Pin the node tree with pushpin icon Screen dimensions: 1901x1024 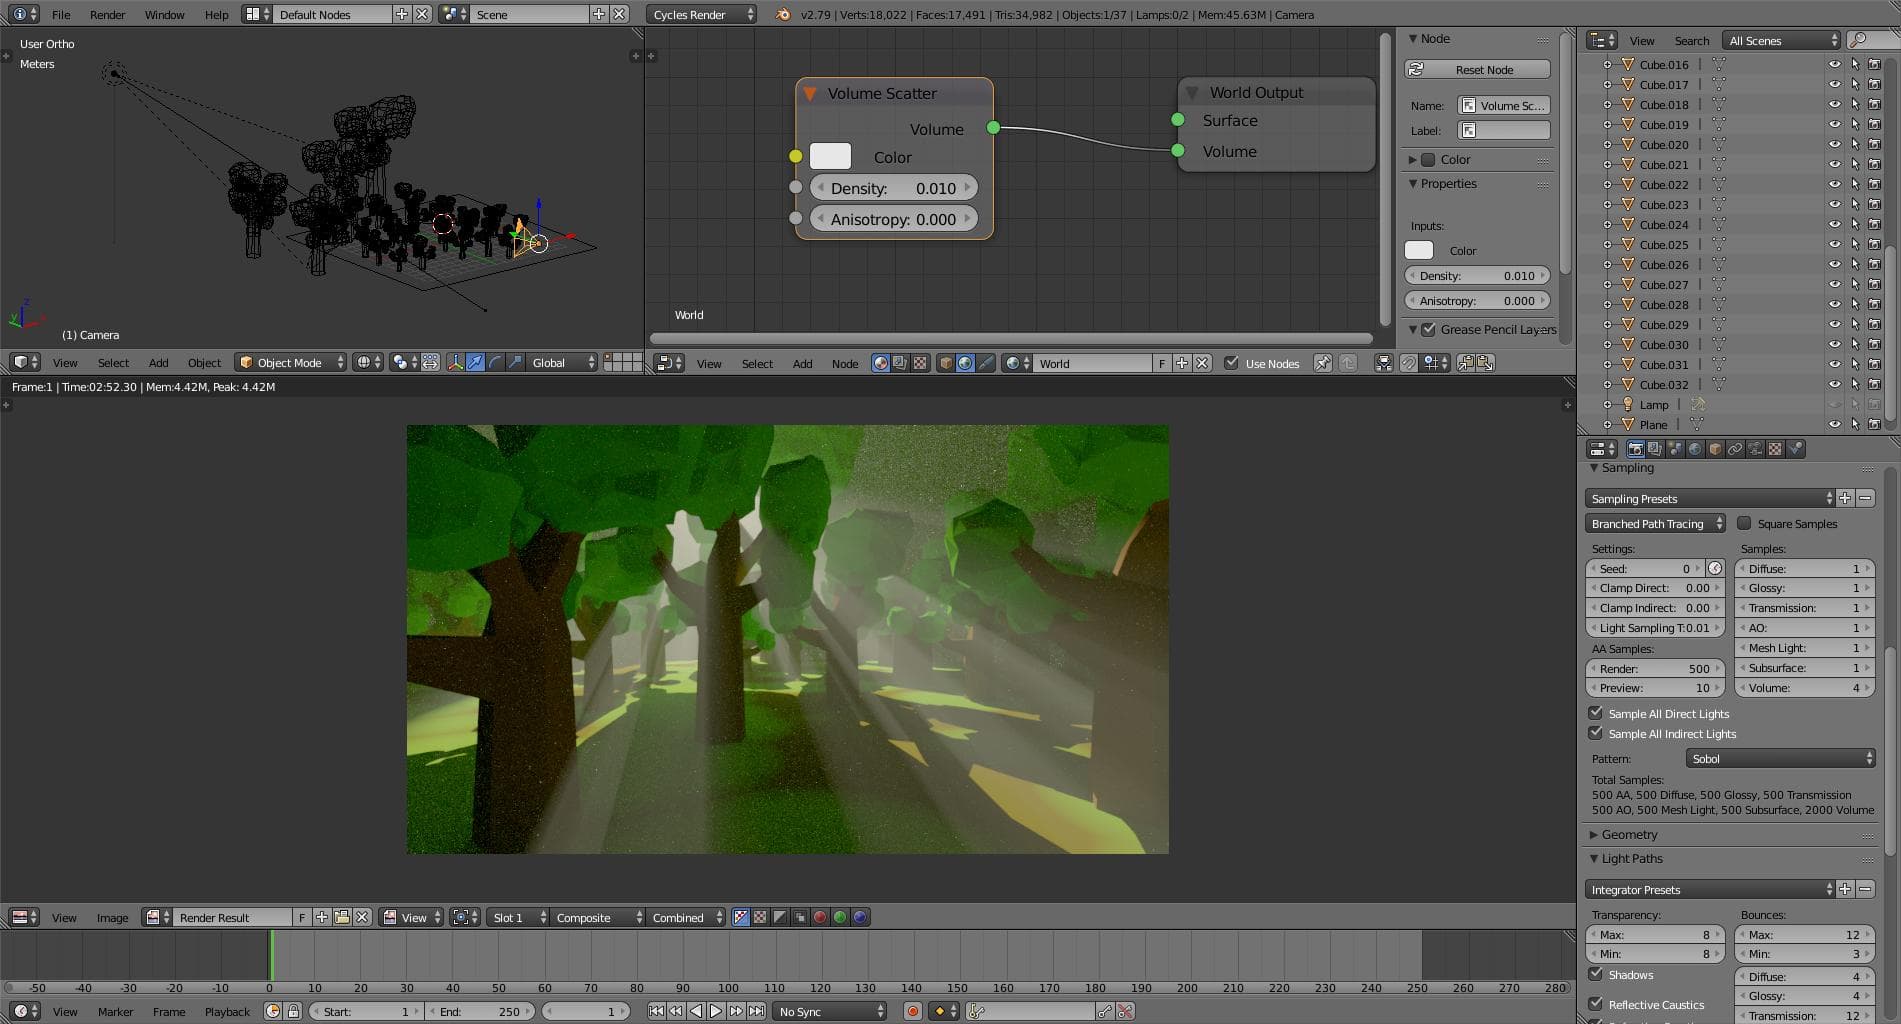click(x=1322, y=363)
